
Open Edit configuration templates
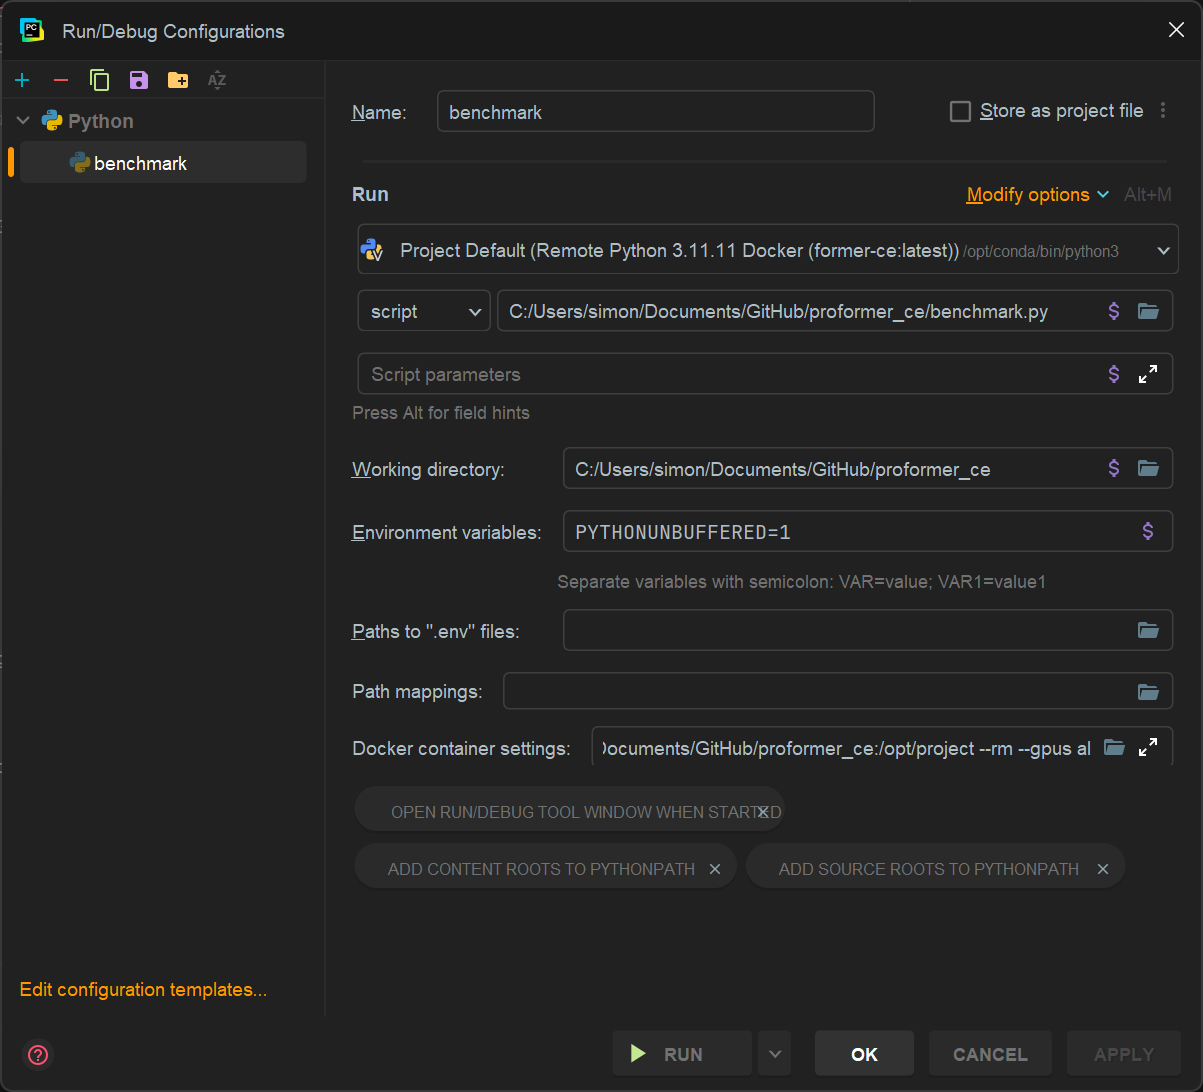pyautogui.click(x=142, y=989)
